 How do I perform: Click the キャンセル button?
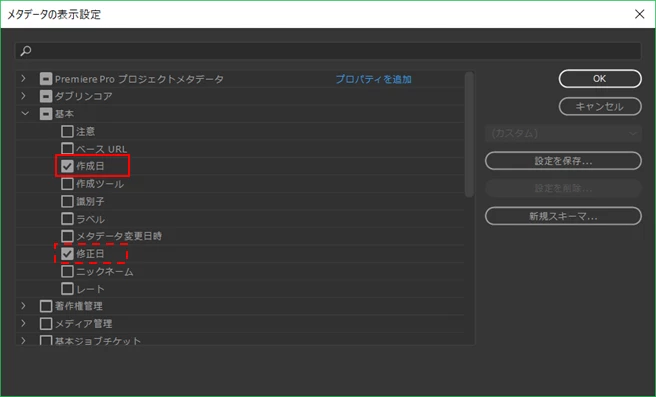(600, 106)
